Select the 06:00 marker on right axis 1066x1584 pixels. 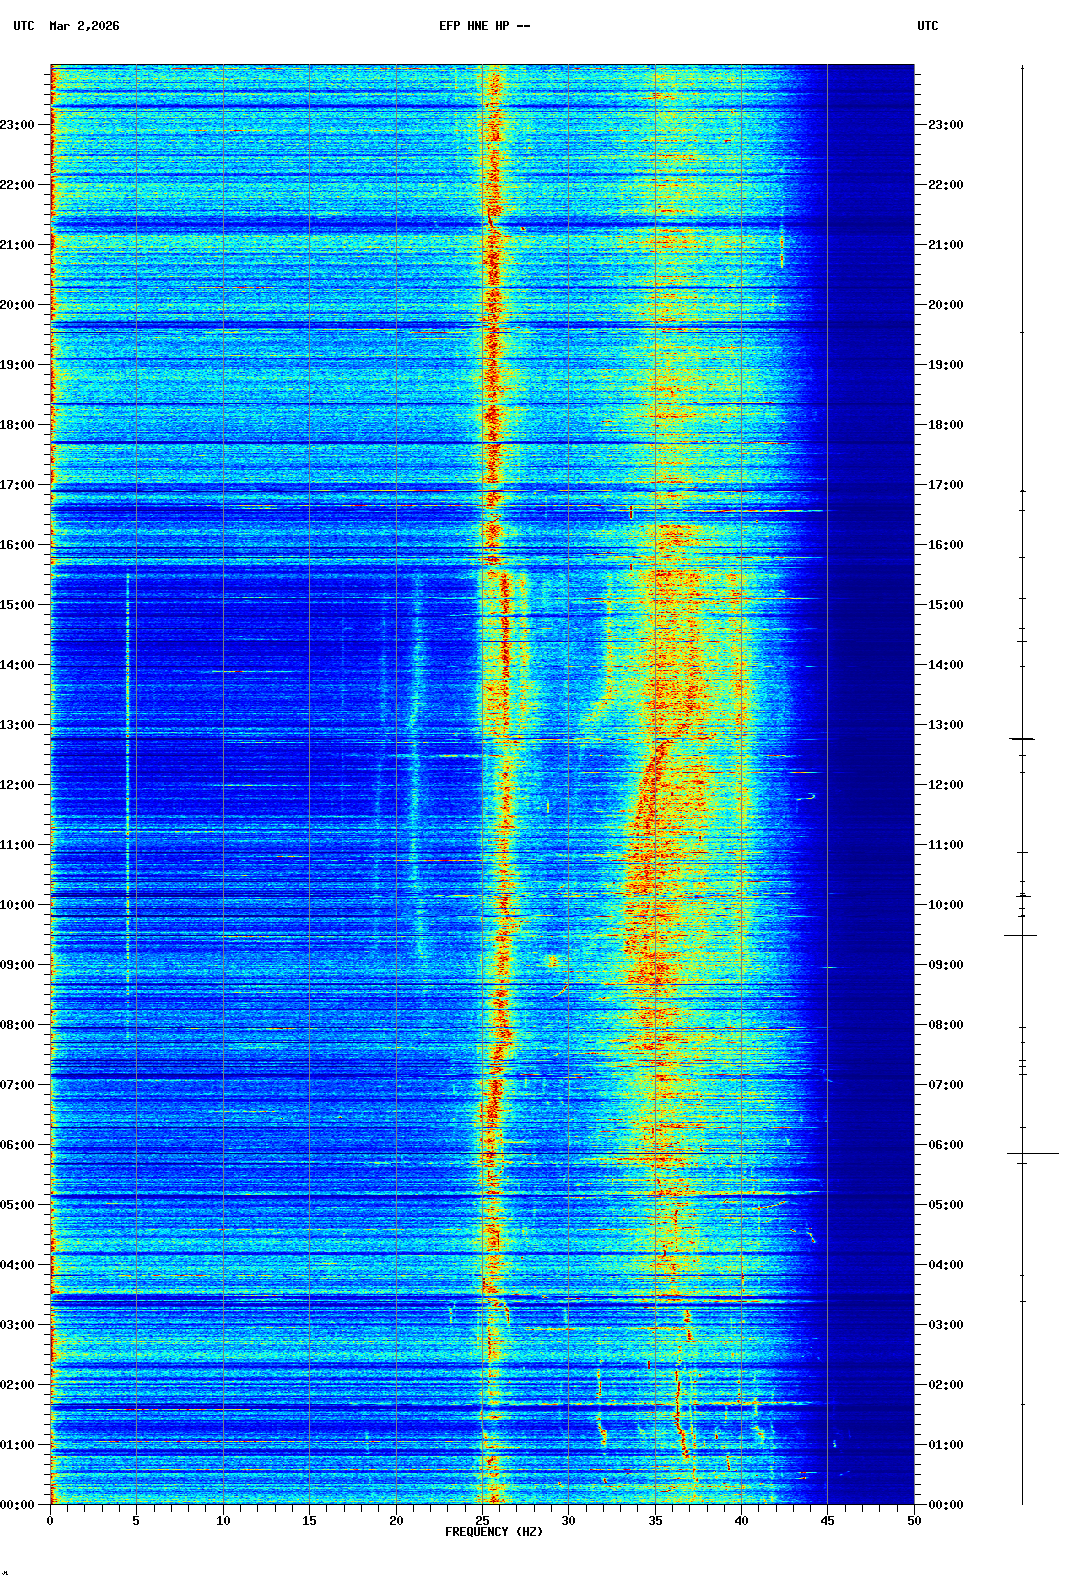point(945,1145)
